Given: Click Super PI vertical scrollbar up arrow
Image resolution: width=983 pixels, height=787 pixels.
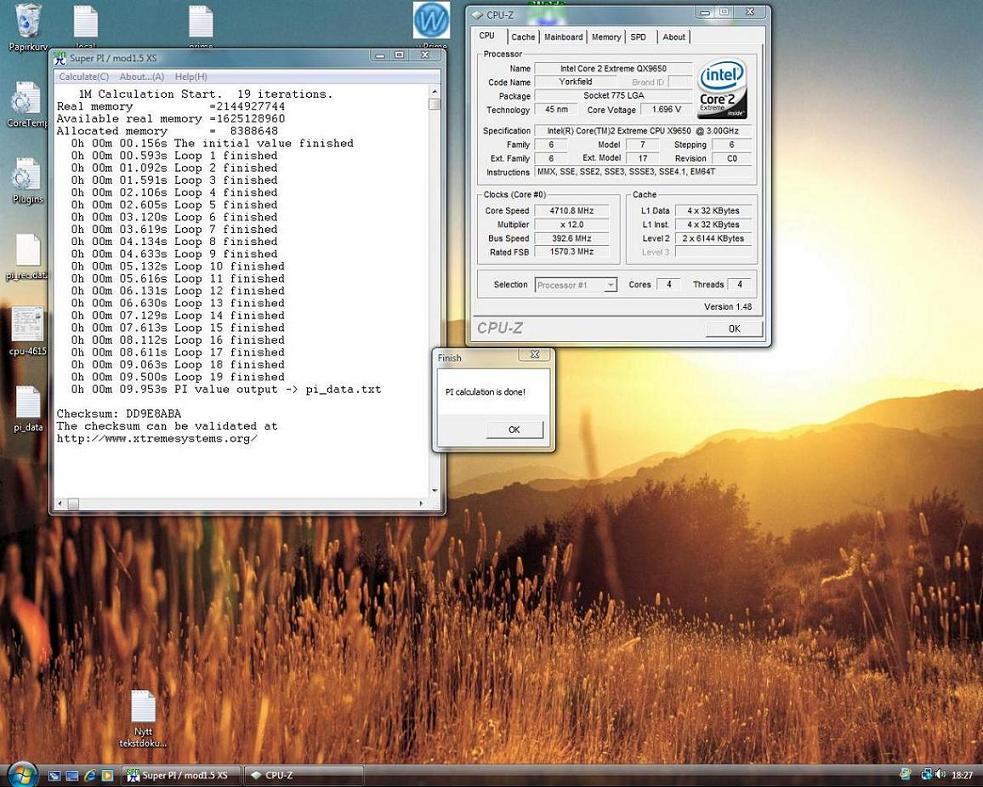Looking at the screenshot, I should click(434, 92).
